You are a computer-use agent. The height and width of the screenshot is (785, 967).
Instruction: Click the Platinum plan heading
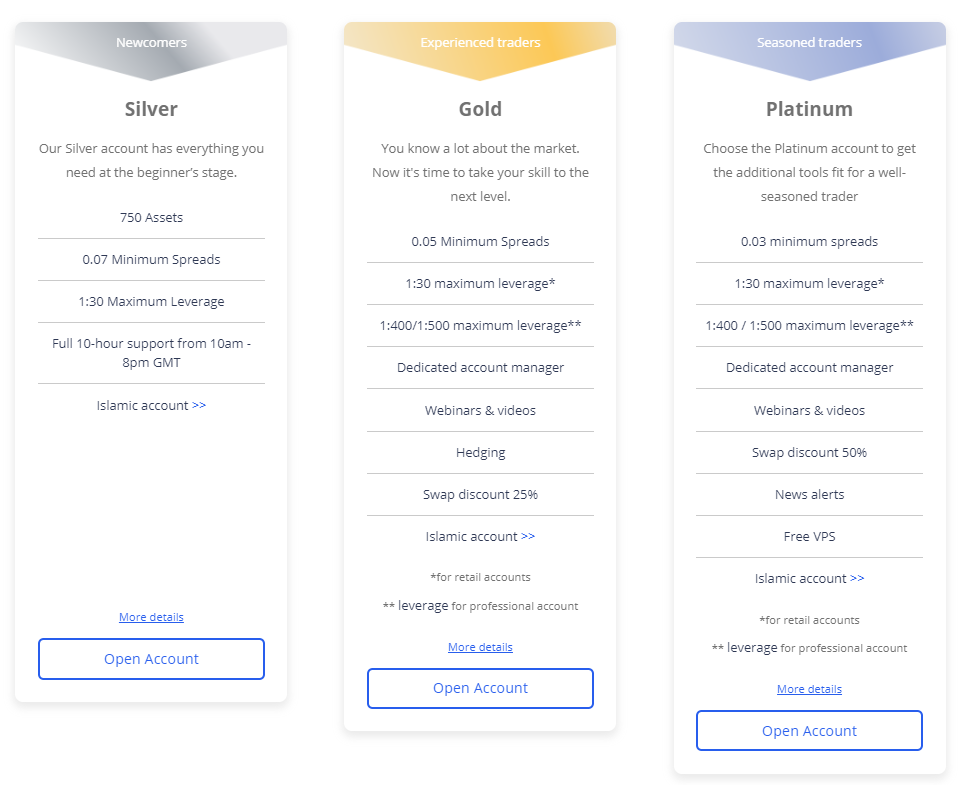pos(809,109)
